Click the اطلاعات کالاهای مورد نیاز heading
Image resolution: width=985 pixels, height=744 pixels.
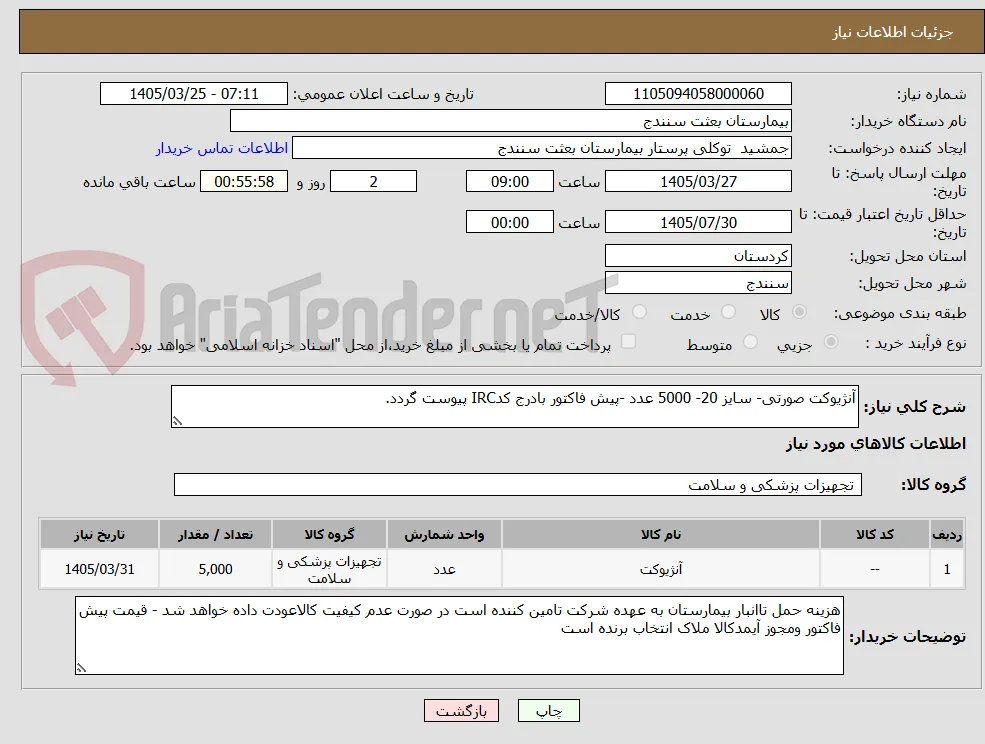[x=876, y=444]
